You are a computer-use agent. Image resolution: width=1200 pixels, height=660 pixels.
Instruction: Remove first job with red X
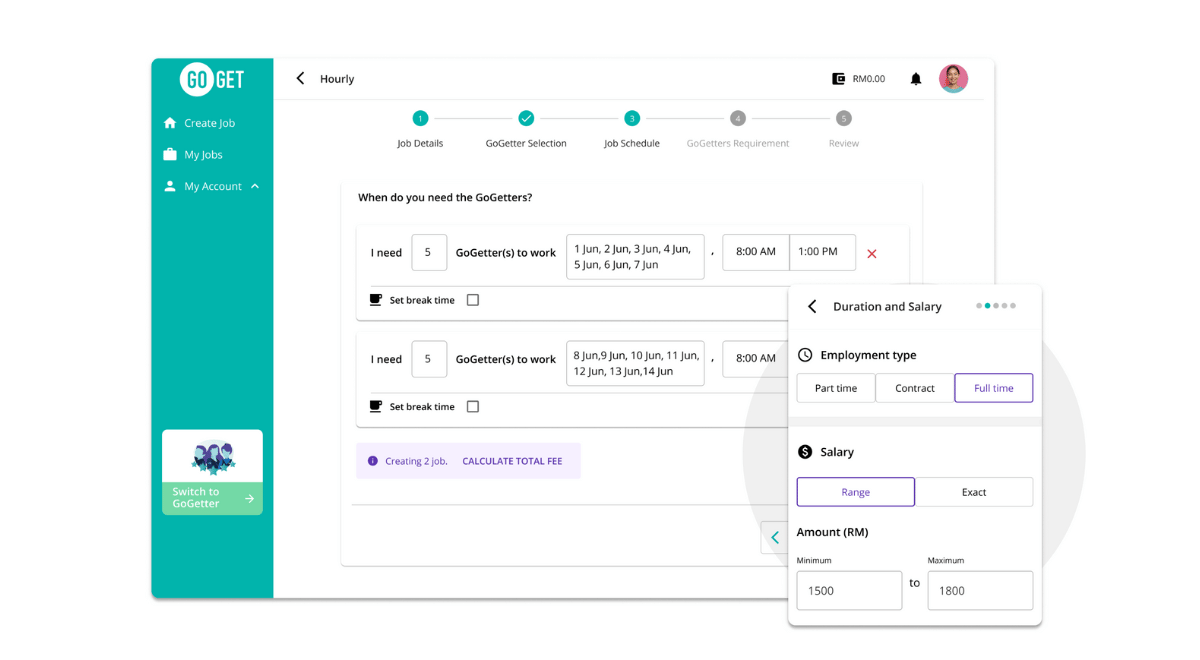[872, 254]
